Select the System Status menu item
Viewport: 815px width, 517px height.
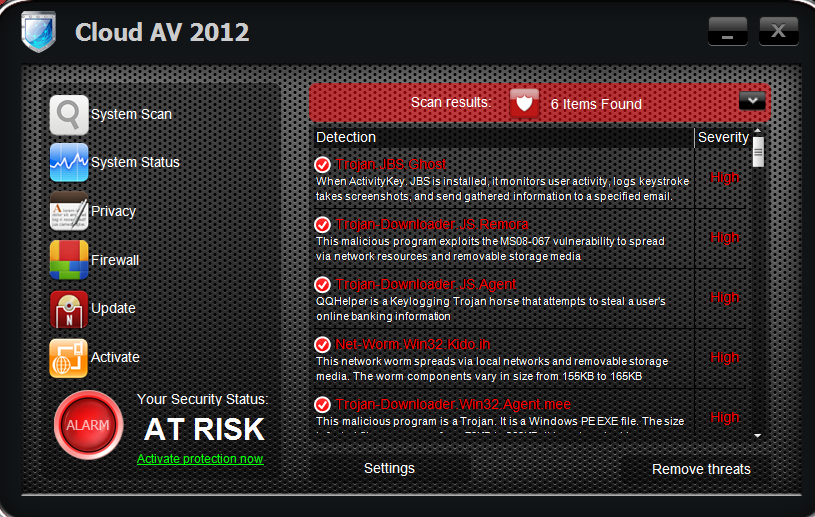[x=135, y=162]
